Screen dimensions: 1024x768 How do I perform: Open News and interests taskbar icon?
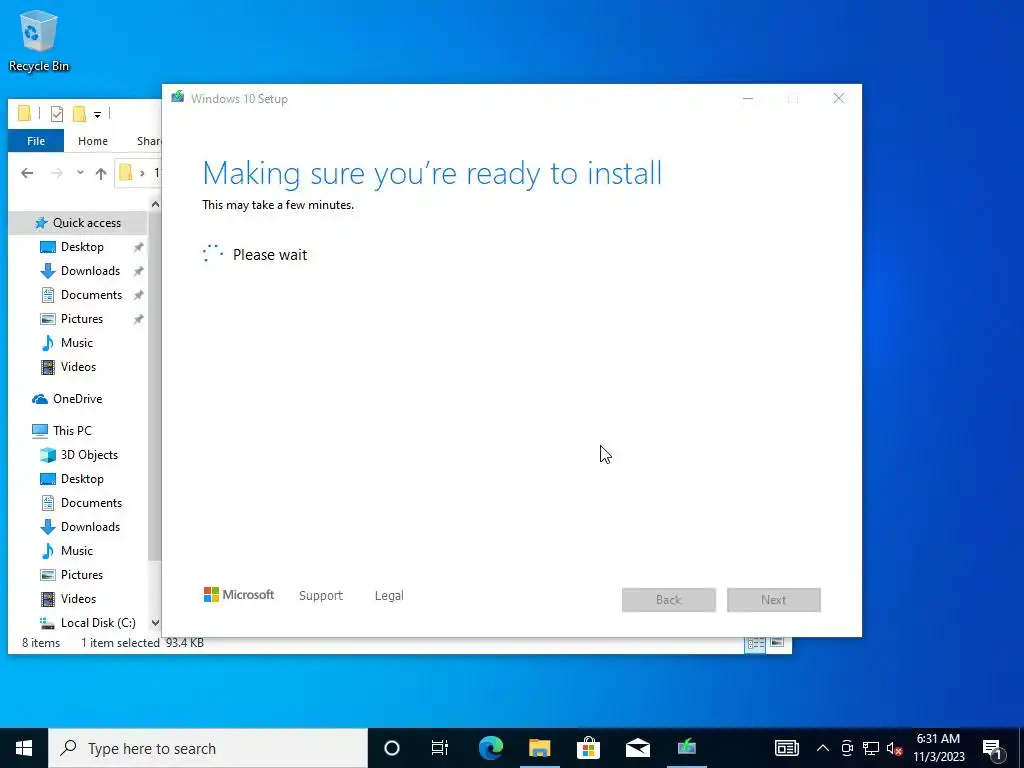[x=787, y=748]
